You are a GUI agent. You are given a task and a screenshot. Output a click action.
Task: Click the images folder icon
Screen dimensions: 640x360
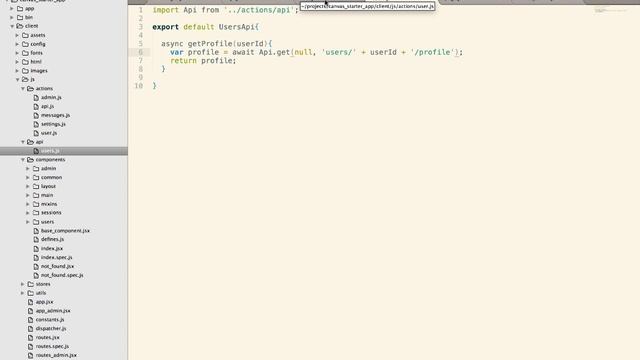[x=25, y=71]
